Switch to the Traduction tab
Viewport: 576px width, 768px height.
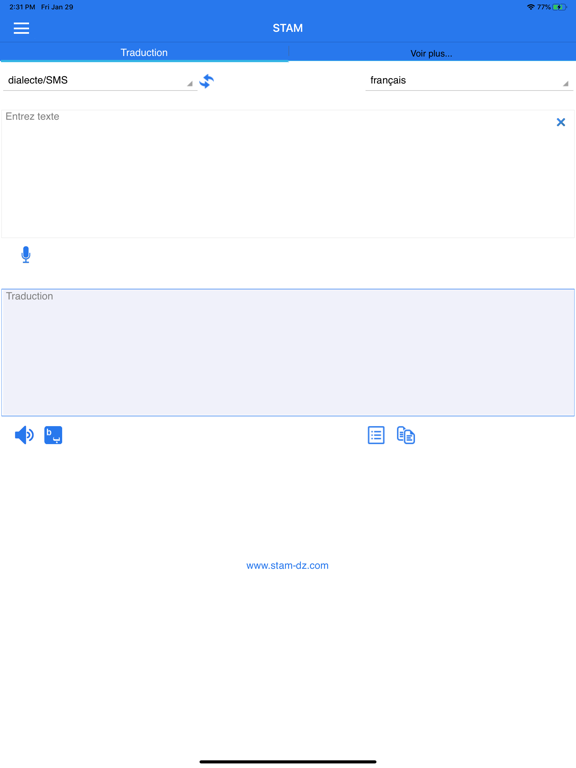[x=144, y=52]
